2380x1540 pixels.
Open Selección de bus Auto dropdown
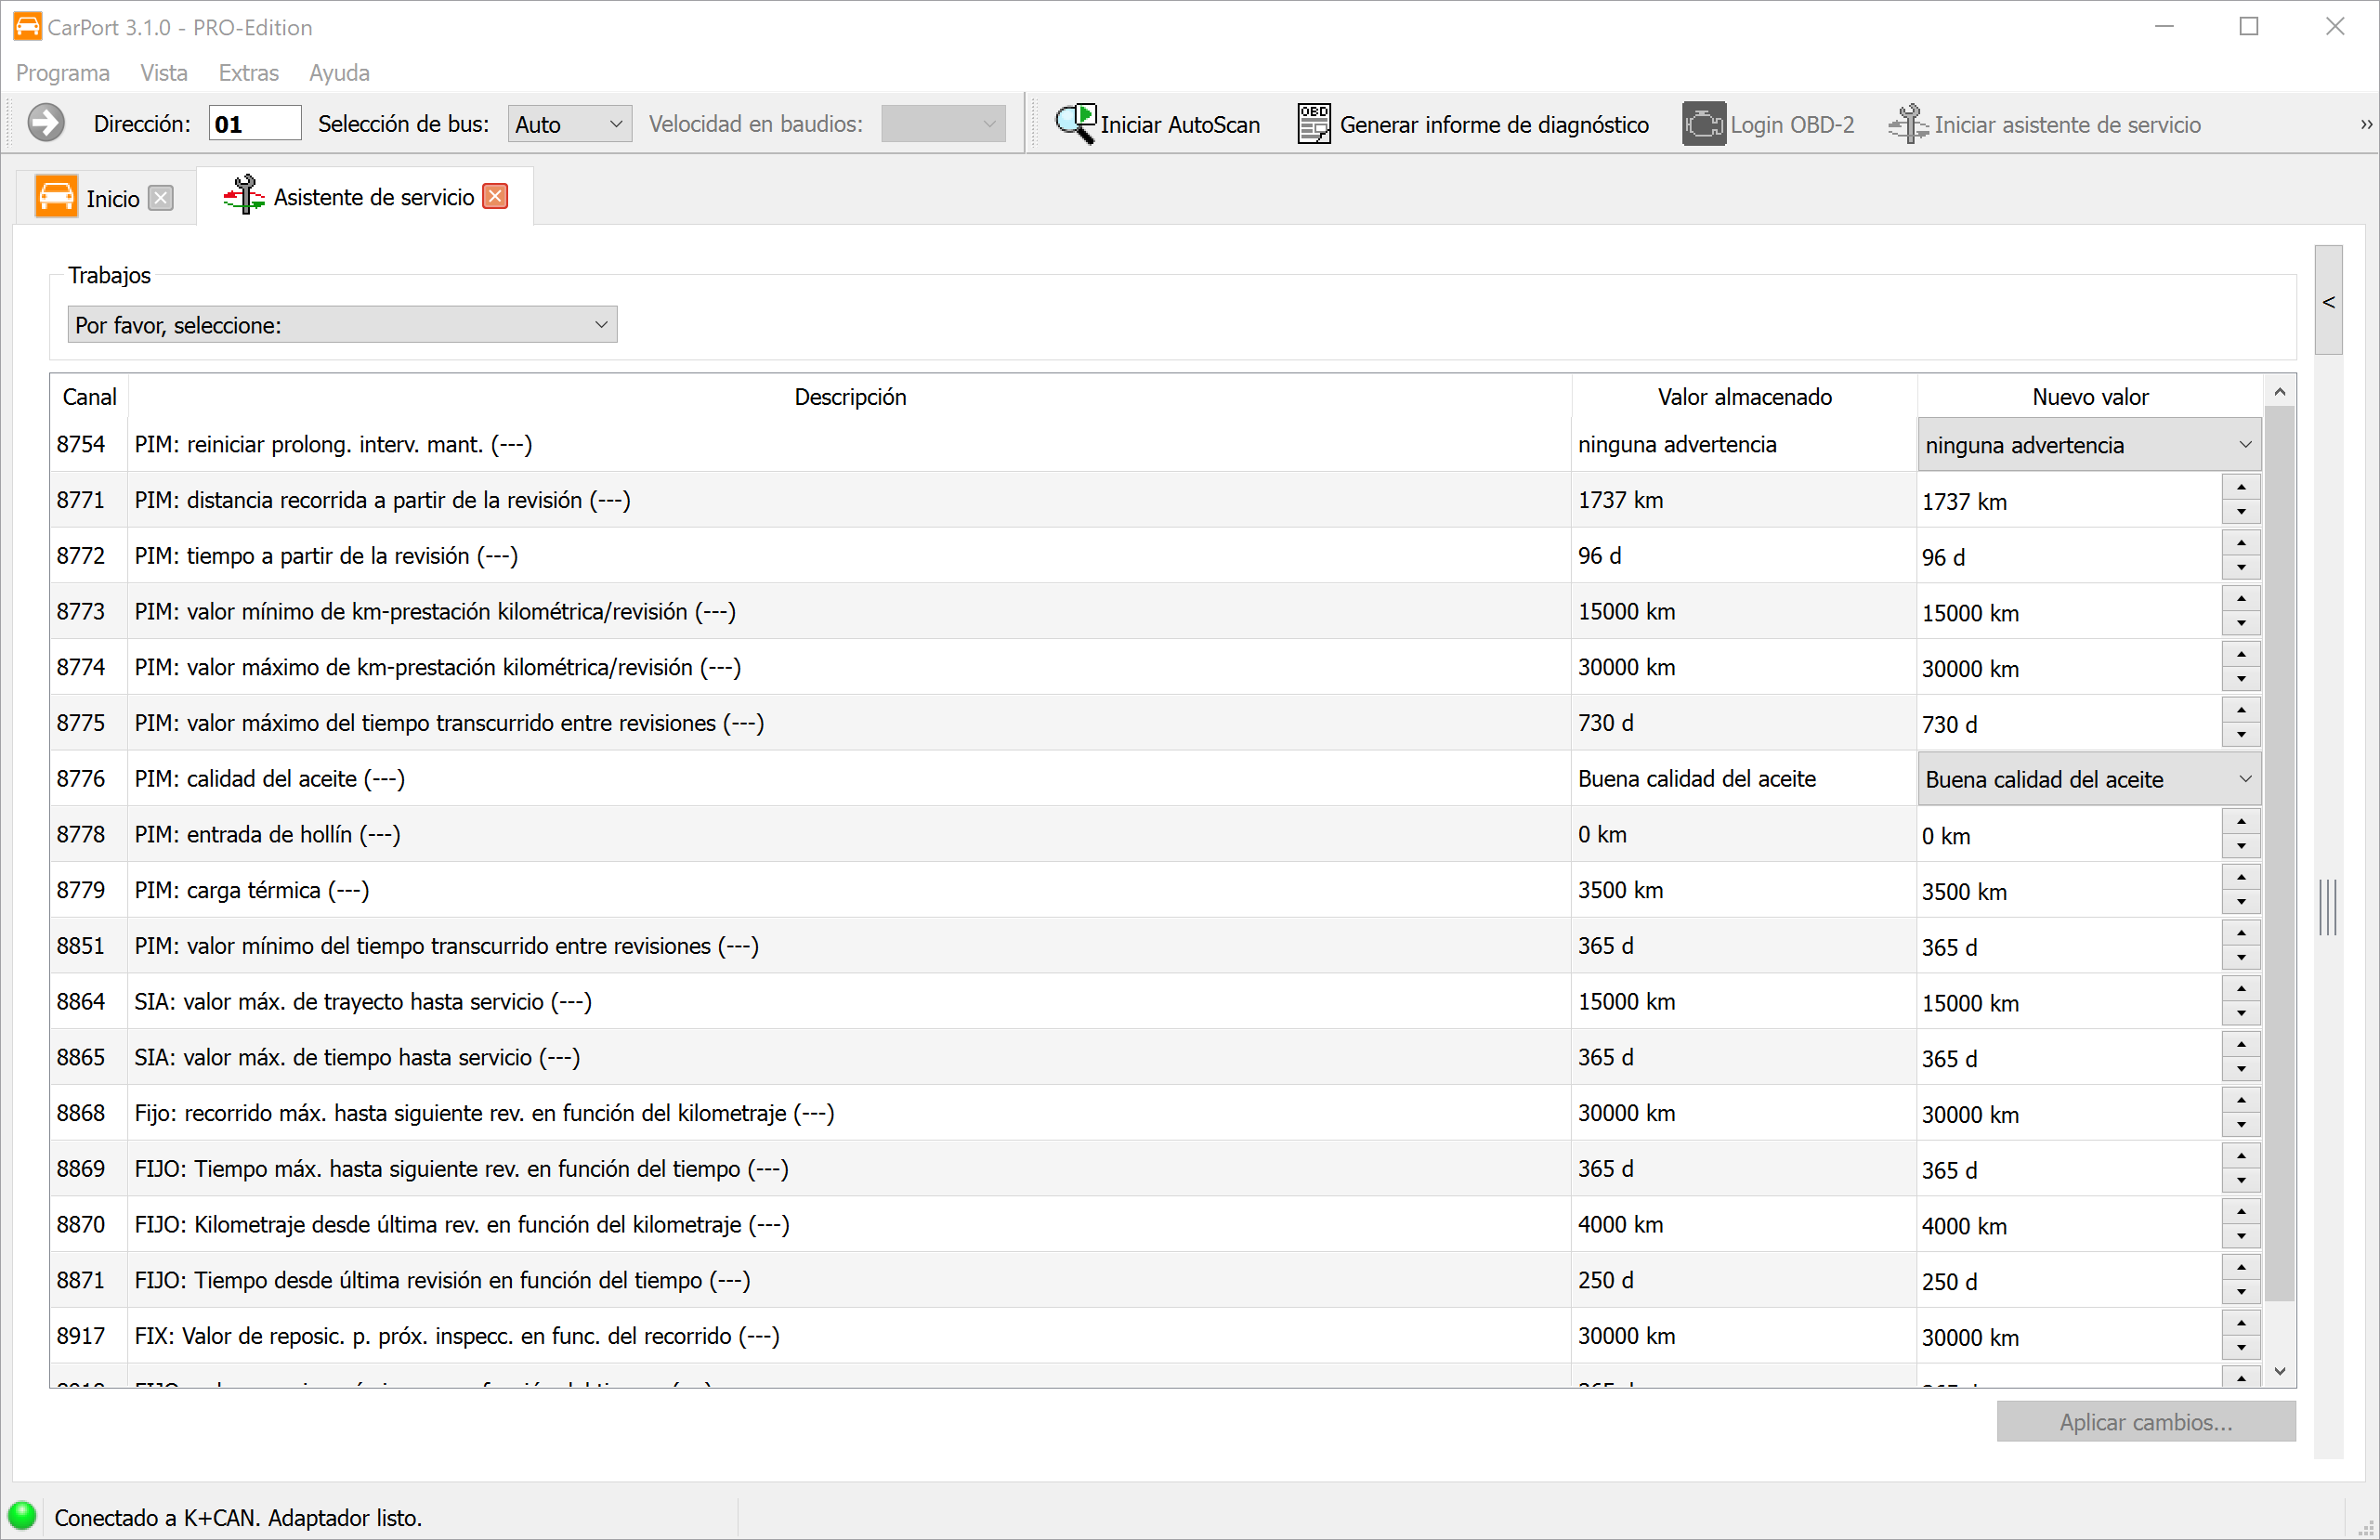coord(569,124)
